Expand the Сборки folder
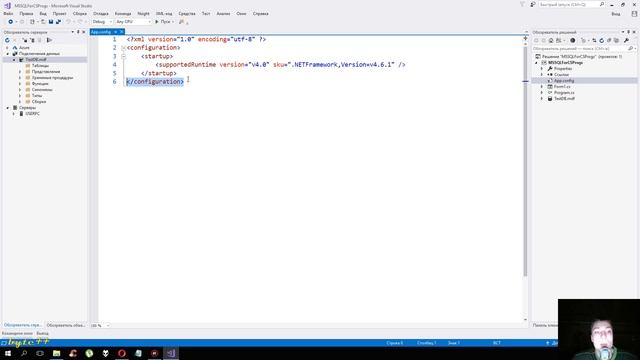 [20, 102]
